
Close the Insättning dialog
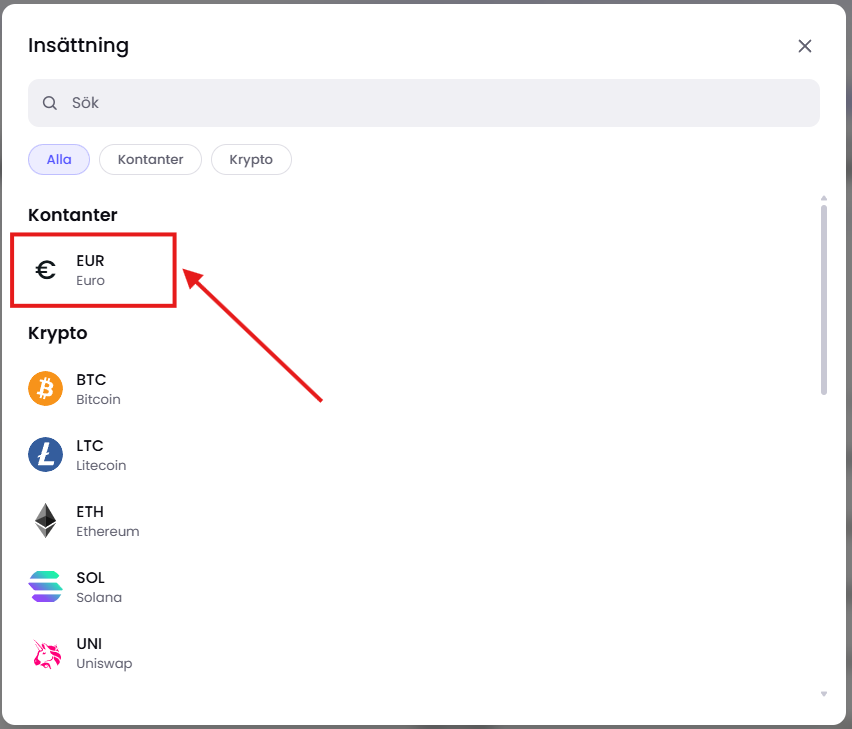pyautogui.click(x=805, y=46)
